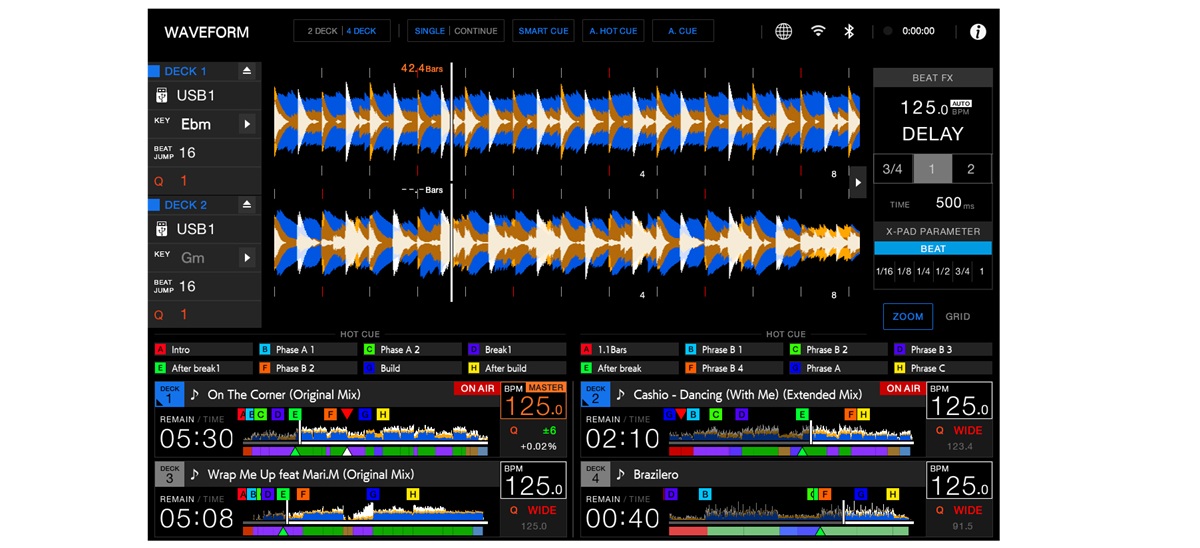This screenshot has width=1200, height=548.
Task: Expand the side panel arrow beside the waveform
Action: (857, 183)
